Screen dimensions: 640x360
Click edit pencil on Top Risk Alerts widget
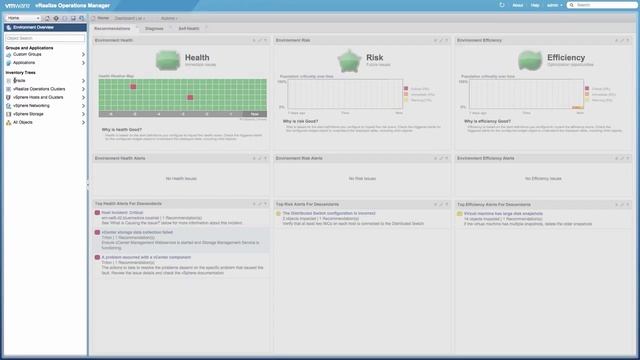441,204
